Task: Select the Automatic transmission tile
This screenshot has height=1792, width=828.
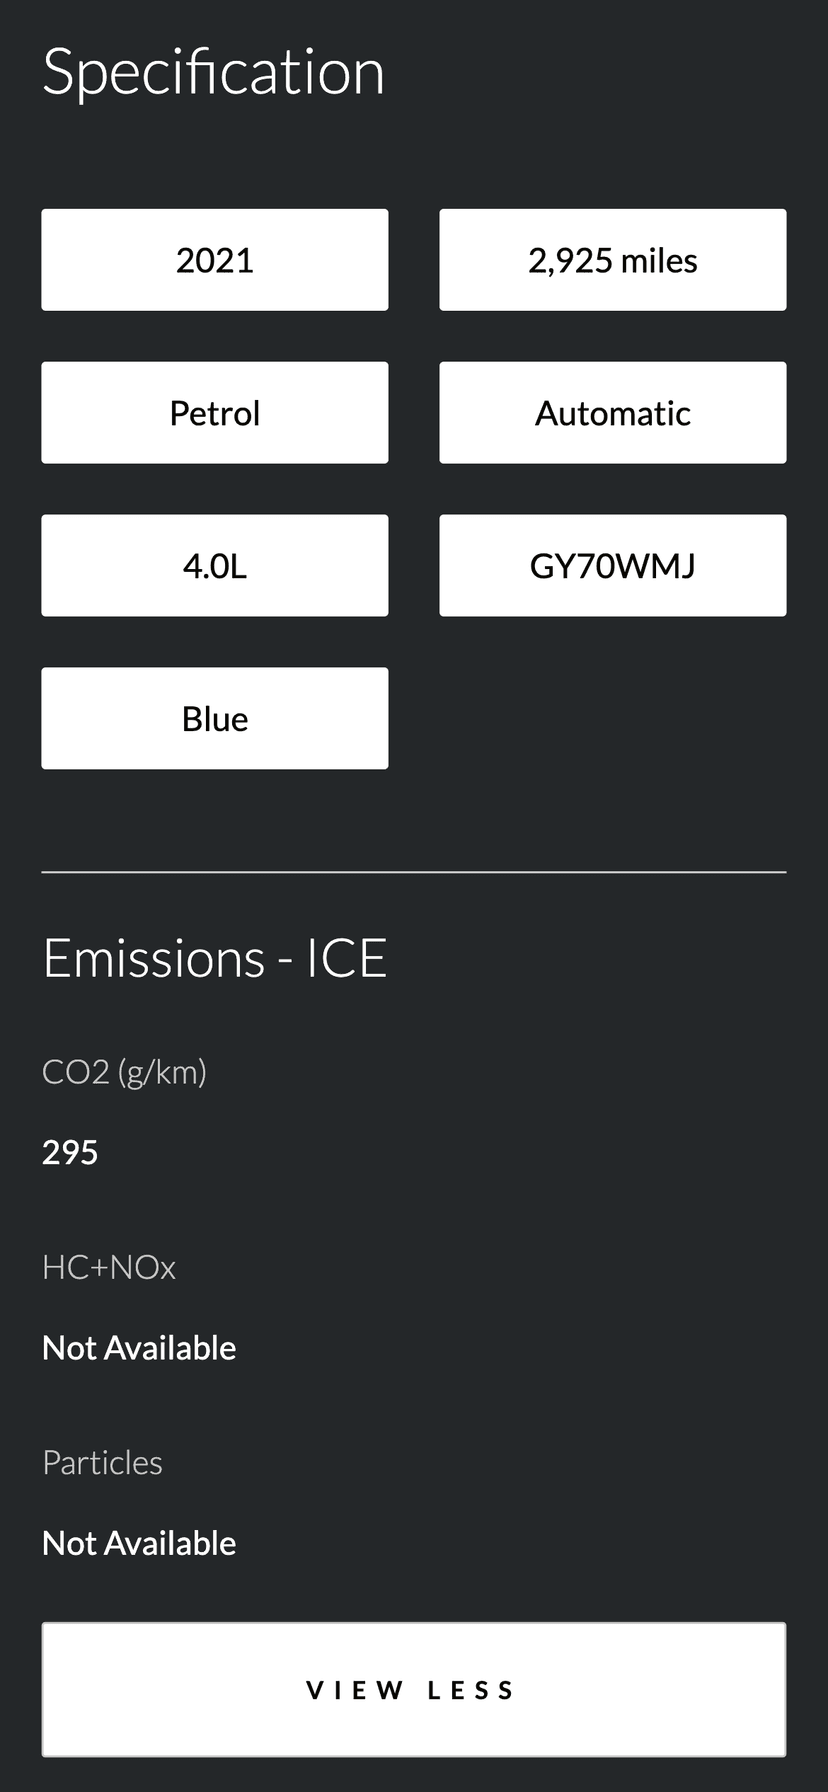Action: pyautogui.click(x=612, y=412)
